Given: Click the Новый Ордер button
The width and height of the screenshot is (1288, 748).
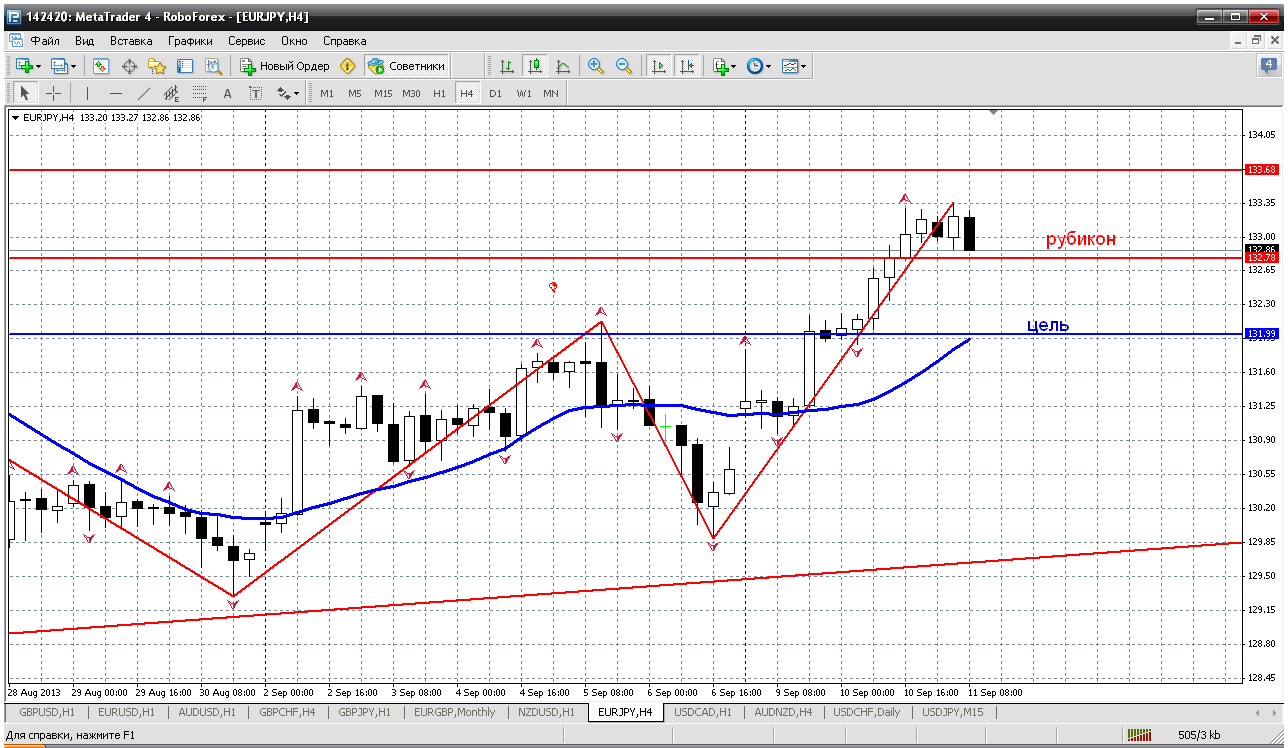Looking at the screenshot, I should [x=284, y=66].
